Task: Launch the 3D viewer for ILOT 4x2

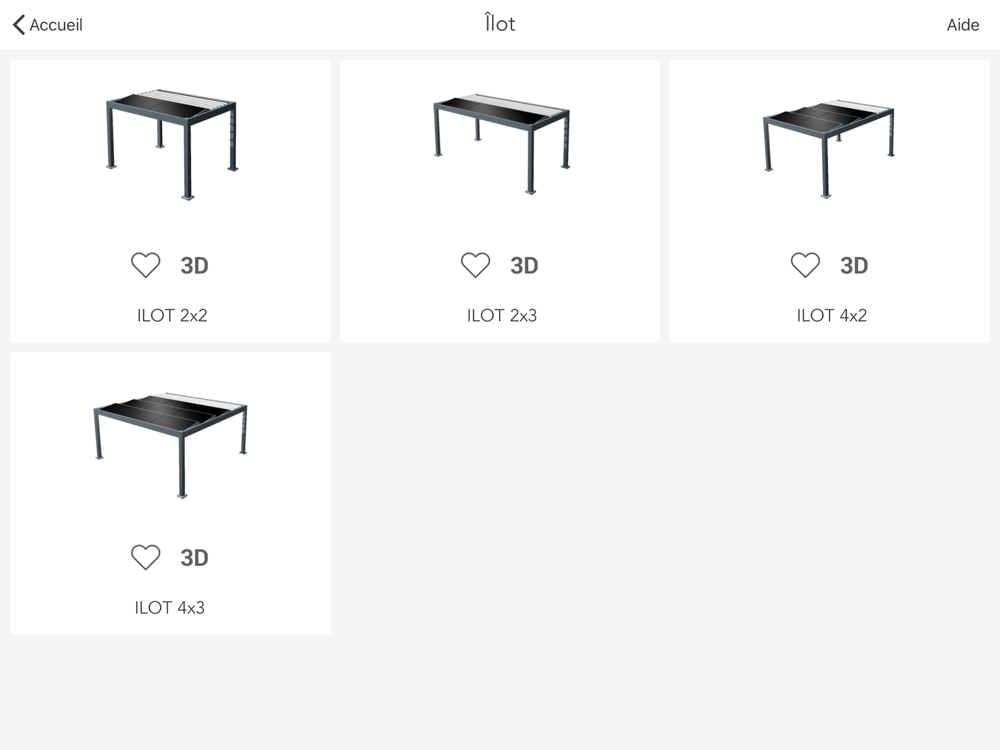Action: (x=854, y=265)
